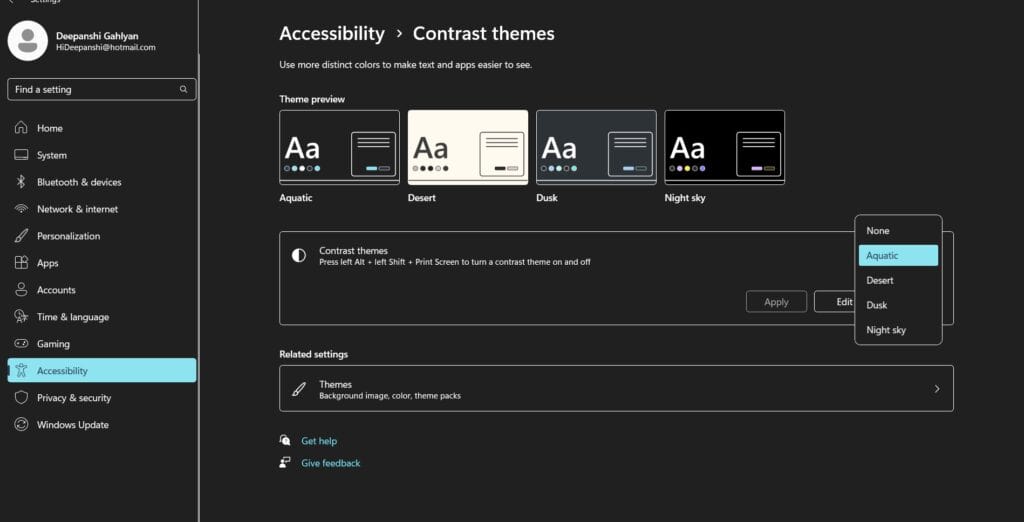Click the user profile avatar

(x=28, y=40)
